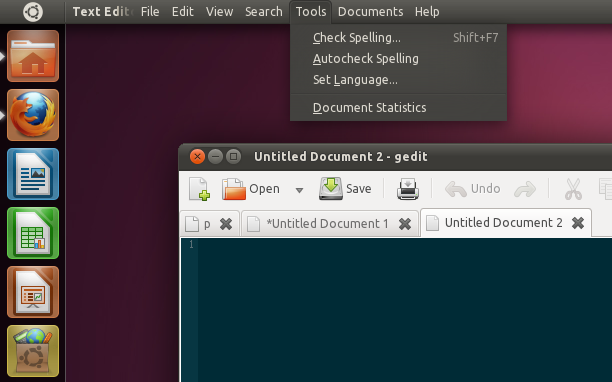Image resolution: width=612 pixels, height=382 pixels.
Task: Create a new document in gedit
Action: [x=199, y=189]
